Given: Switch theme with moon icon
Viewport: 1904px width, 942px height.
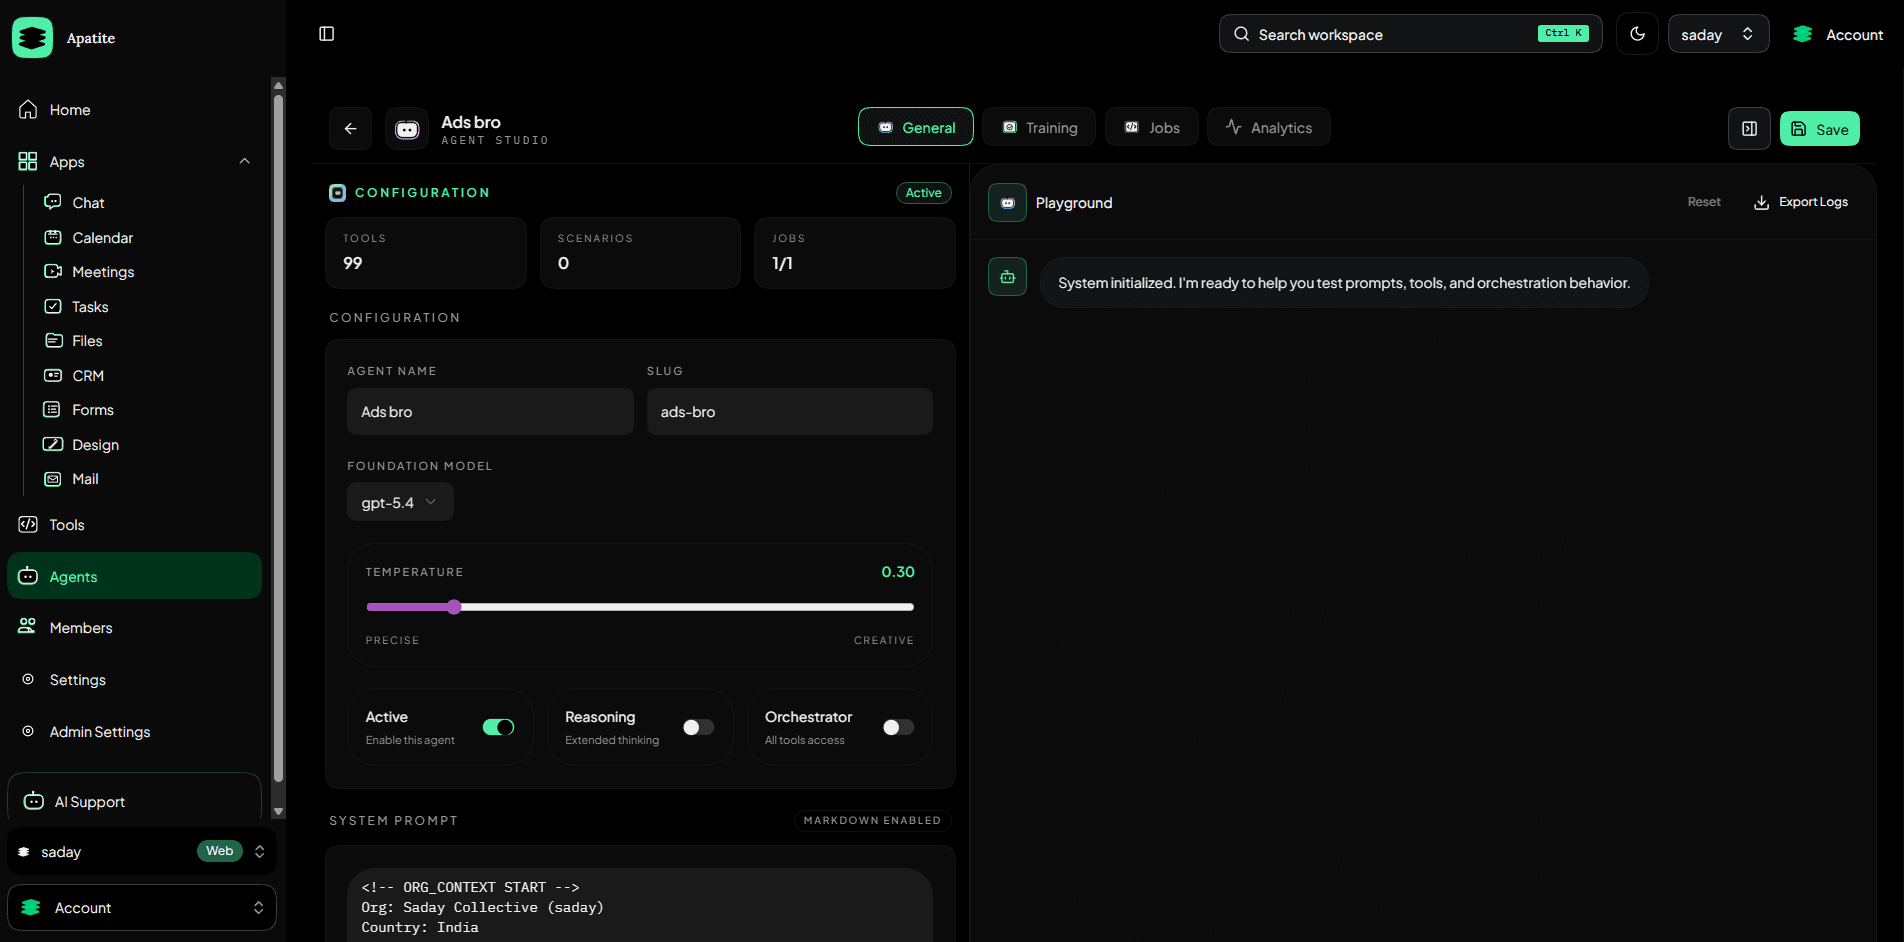Looking at the screenshot, I should coord(1637,34).
